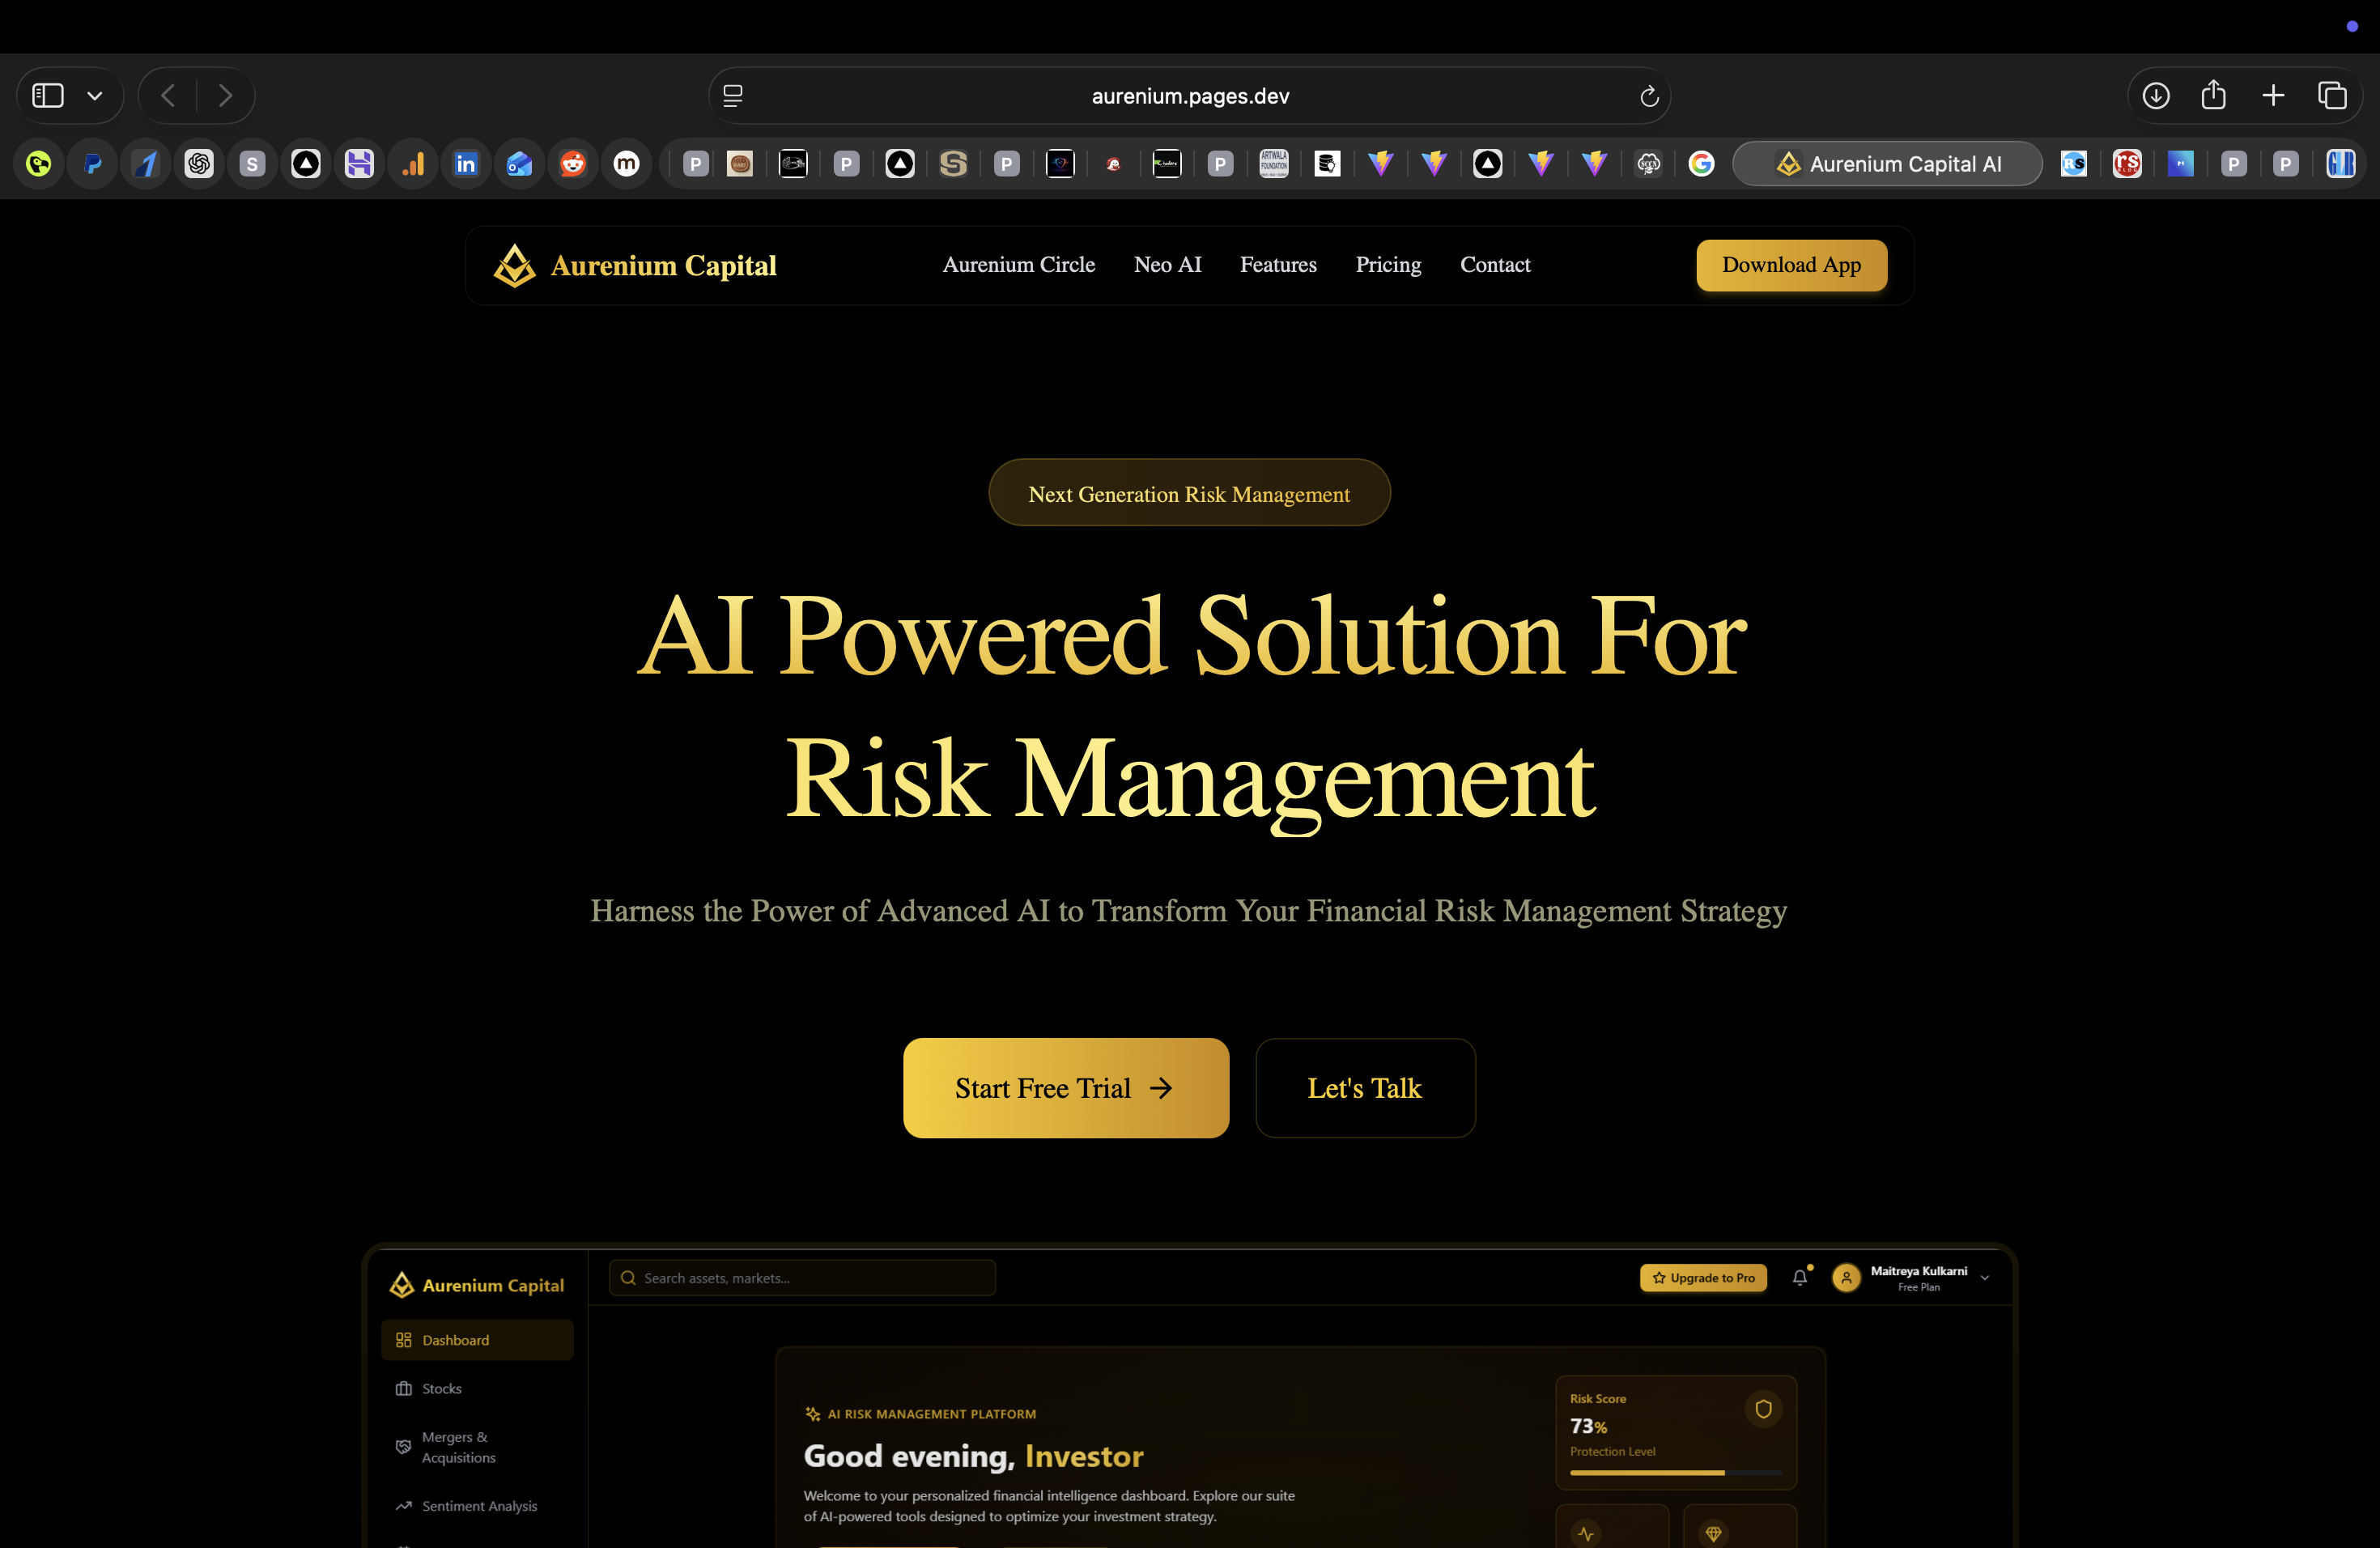Click the shield icon on the Risk Score card
This screenshot has width=2380, height=1548.
click(x=1763, y=1410)
